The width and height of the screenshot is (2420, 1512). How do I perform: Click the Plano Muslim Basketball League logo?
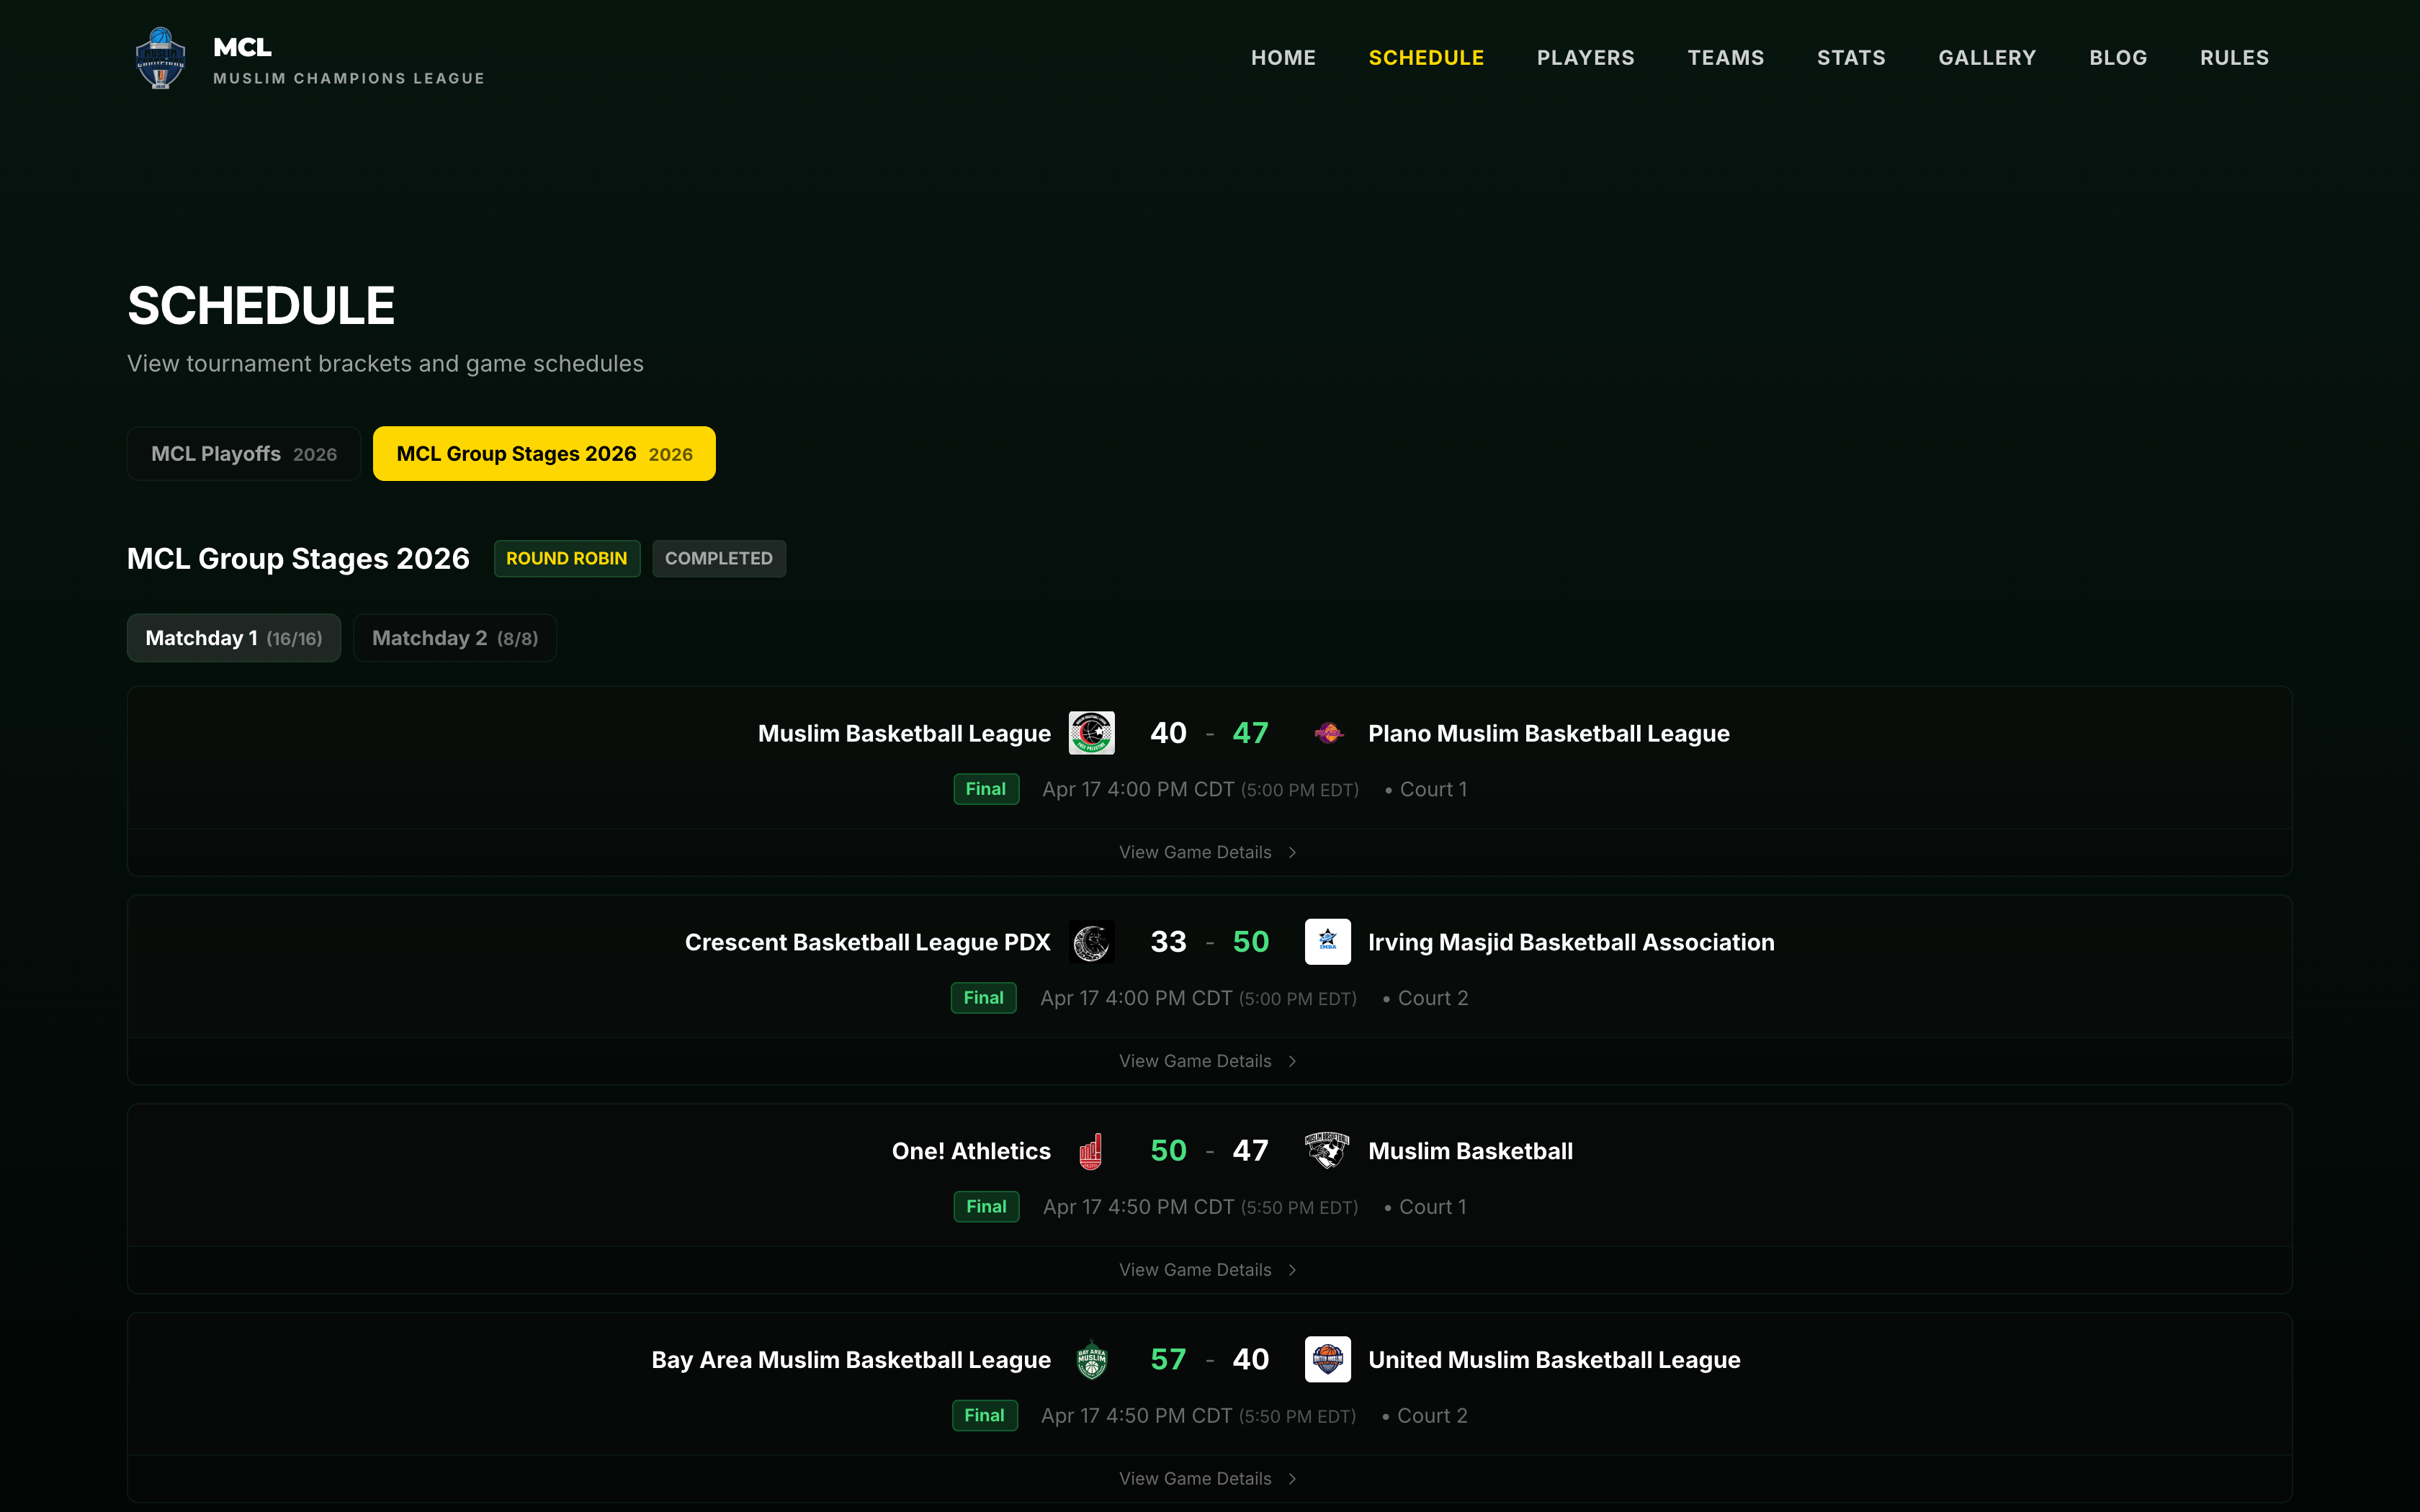(1328, 733)
